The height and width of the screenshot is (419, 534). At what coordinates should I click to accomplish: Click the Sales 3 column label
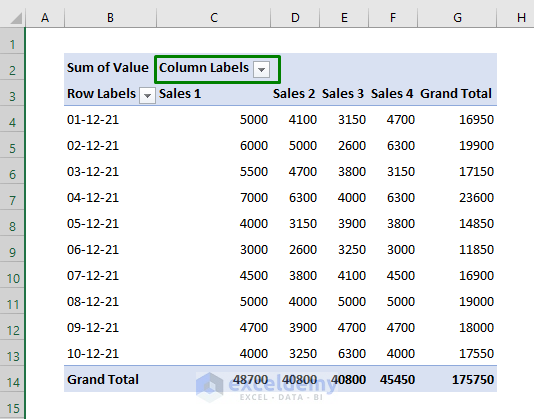click(343, 94)
